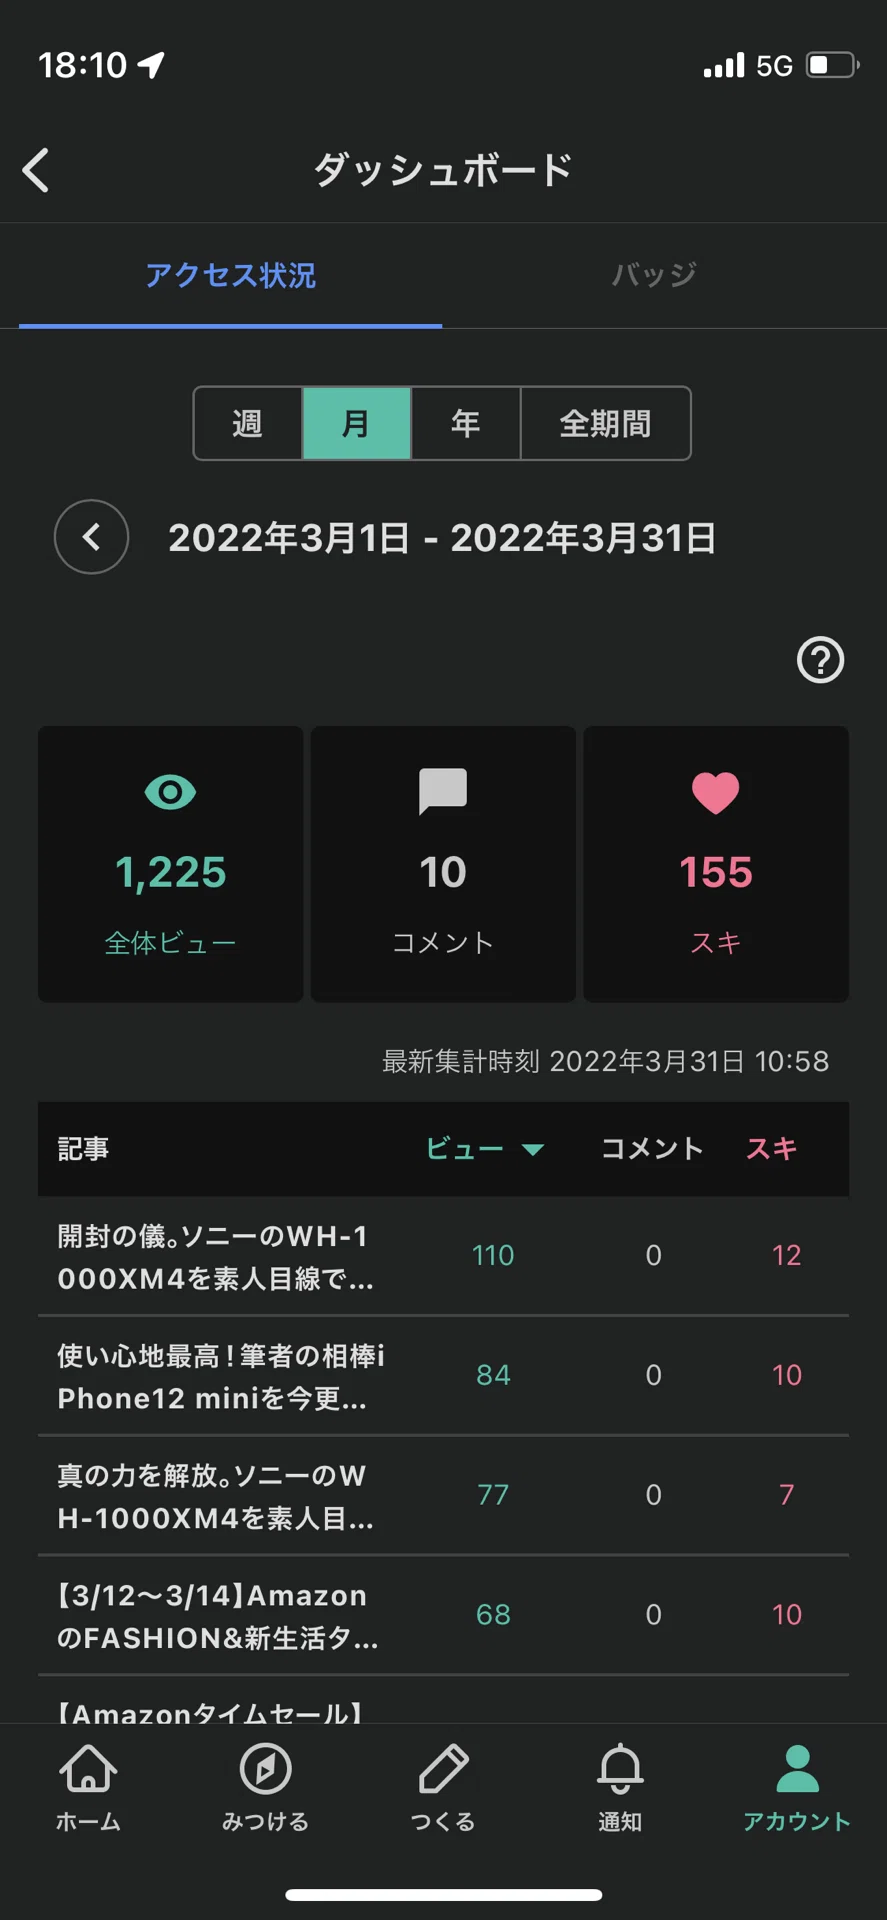887x1920 pixels.
Task: Open article 使い心地最高！筆者の相棒iPhone12 mini
Action: 443,1376
